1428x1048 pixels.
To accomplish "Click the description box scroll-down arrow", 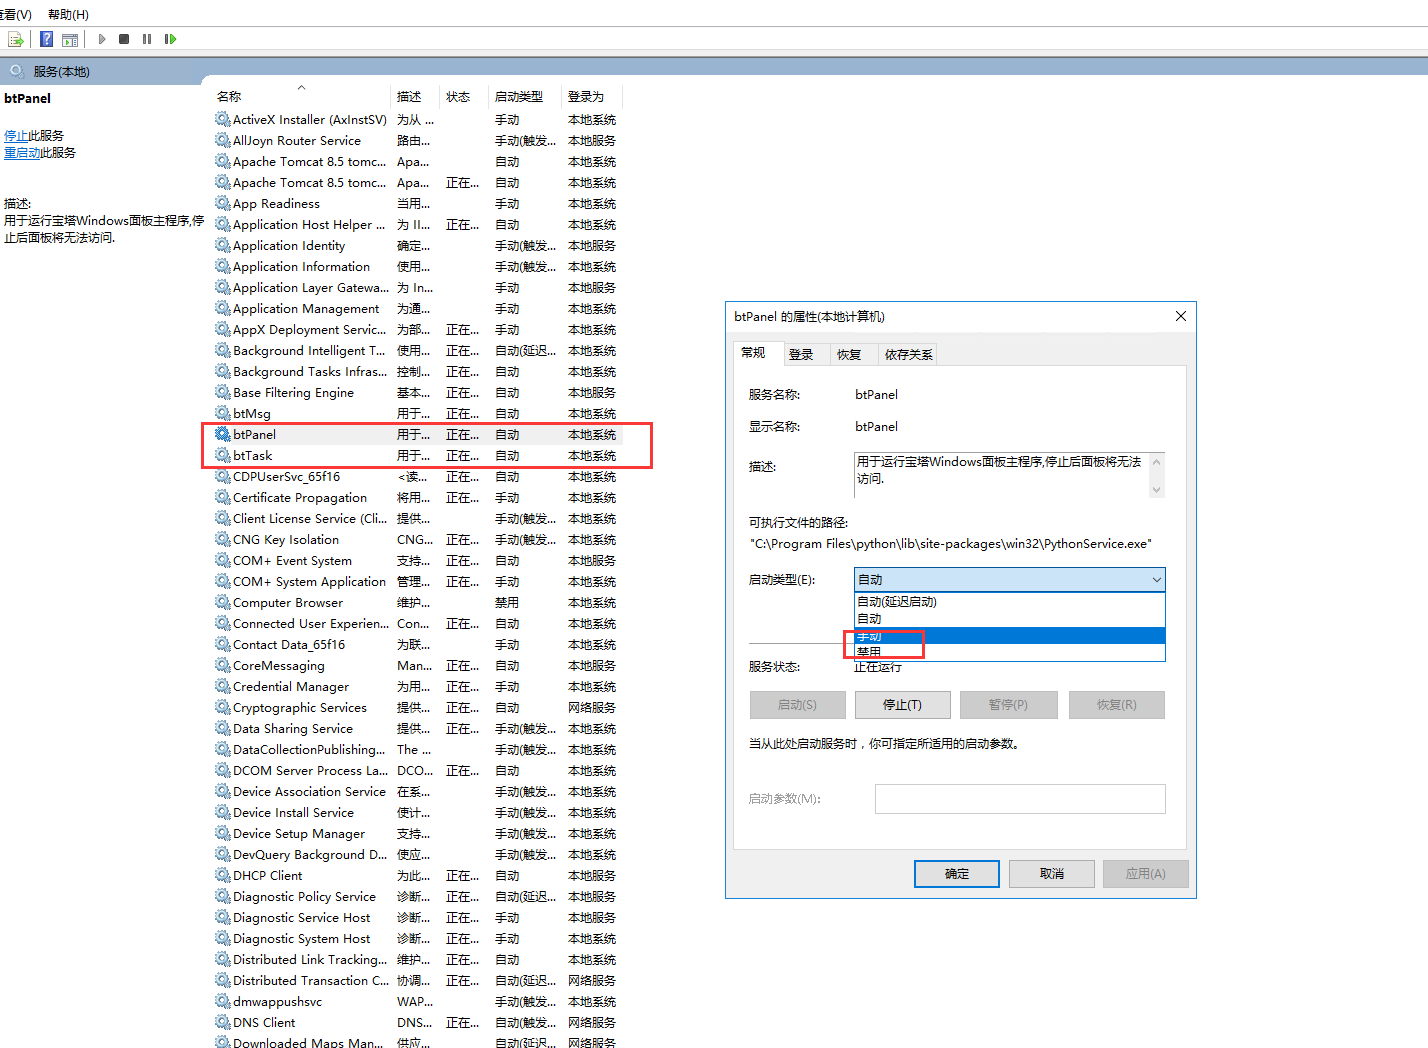I will click(x=1157, y=490).
